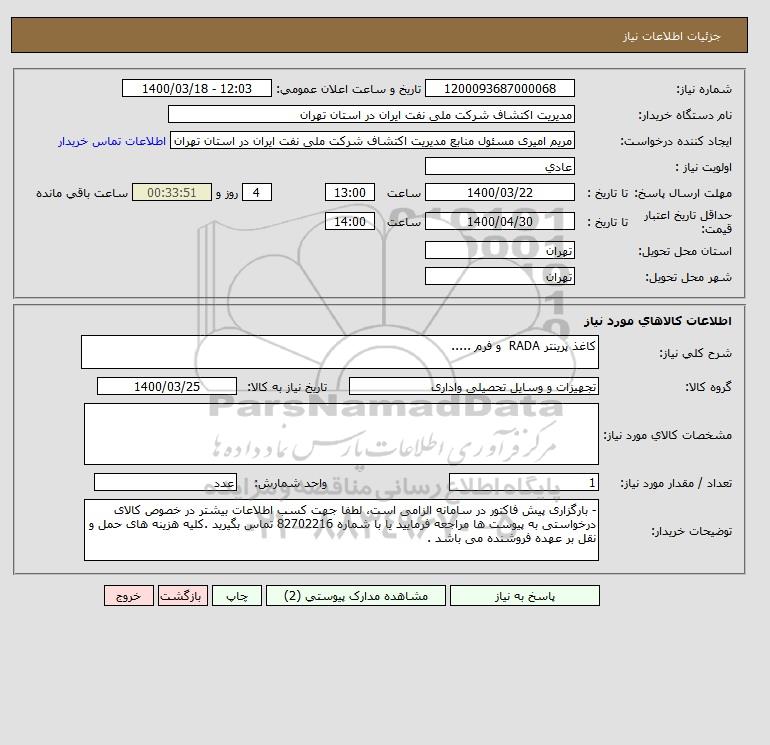The height and width of the screenshot is (745, 770).
Task: Click the خروج exit button
Action: (x=129, y=596)
